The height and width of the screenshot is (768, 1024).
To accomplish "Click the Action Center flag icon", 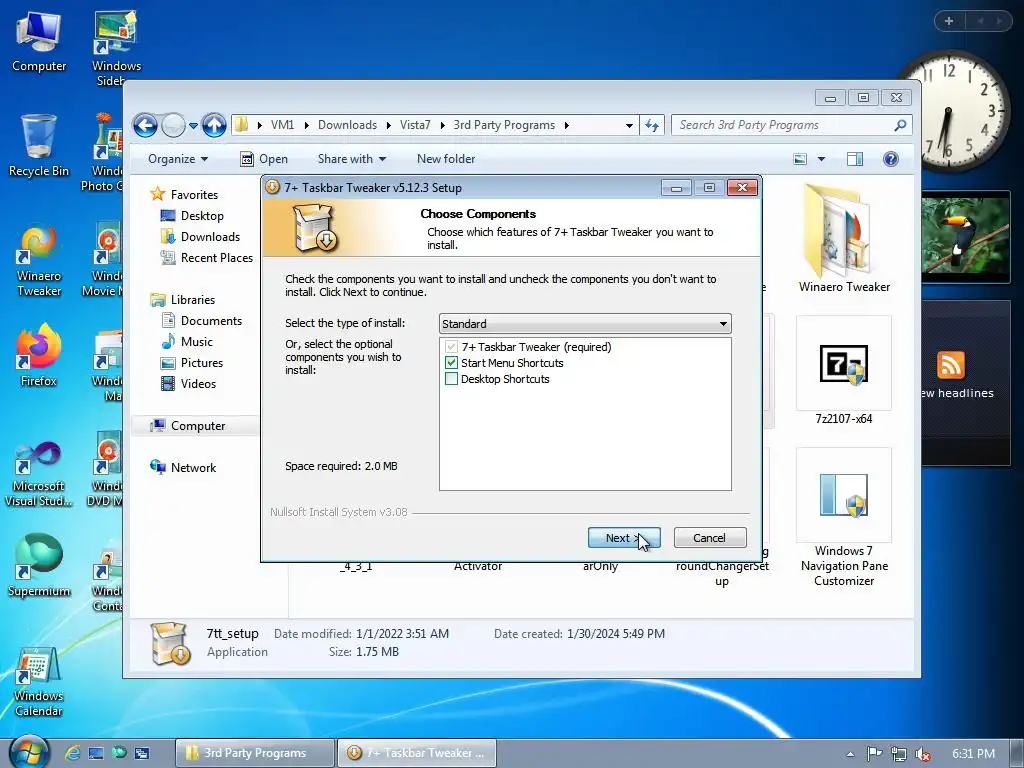I will coord(874,754).
